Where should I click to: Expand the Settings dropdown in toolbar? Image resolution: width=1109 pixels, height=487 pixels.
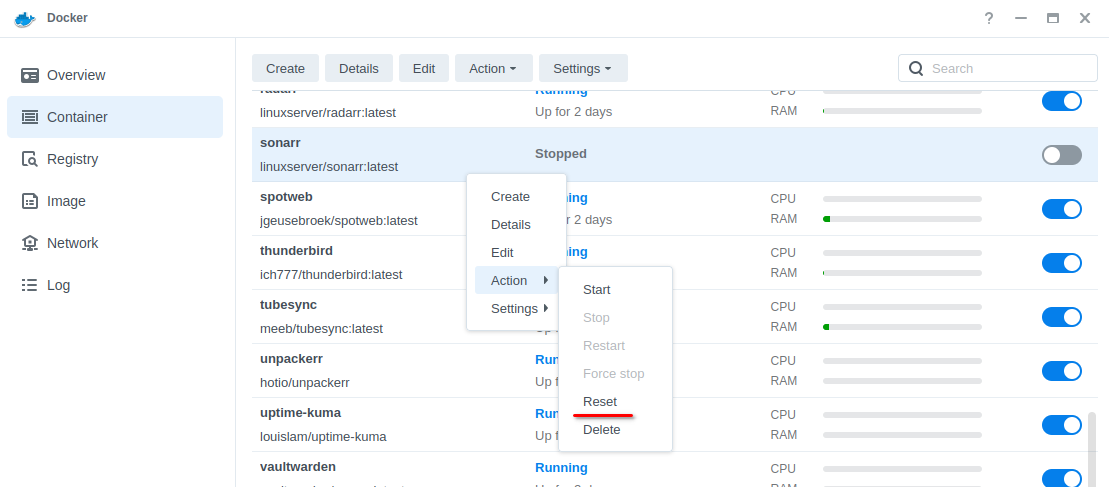[x=582, y=68]
